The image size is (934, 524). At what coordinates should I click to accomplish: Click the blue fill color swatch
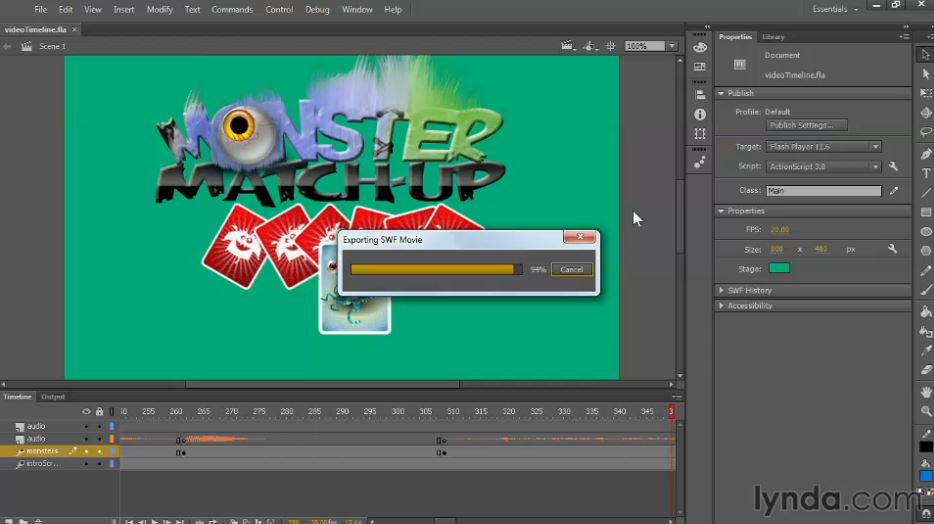click(926, 476)
